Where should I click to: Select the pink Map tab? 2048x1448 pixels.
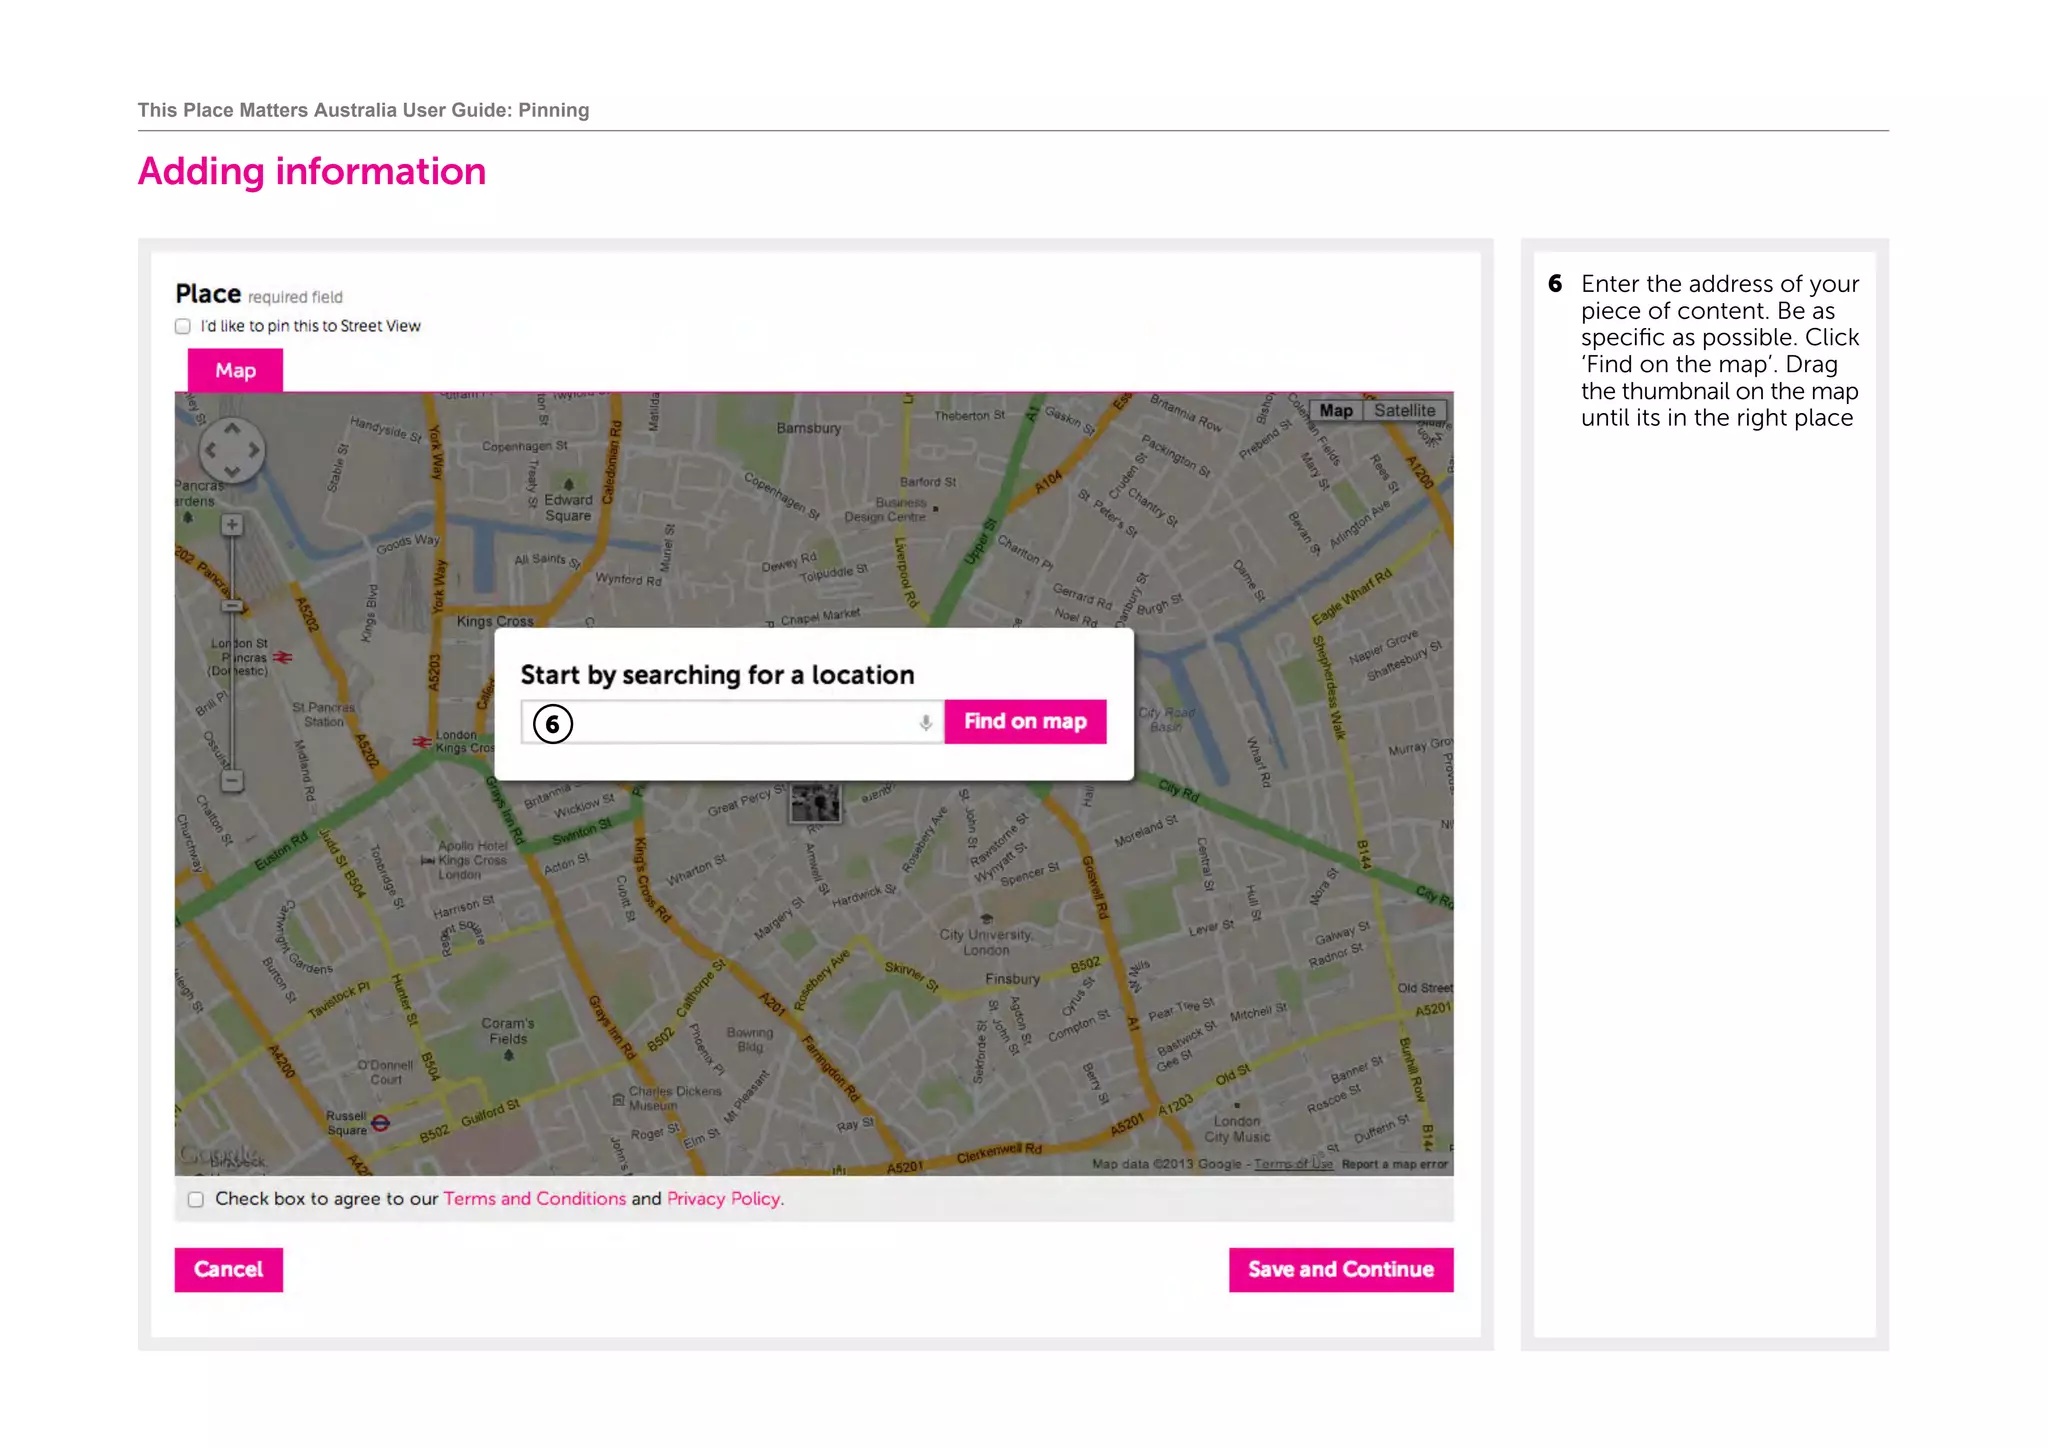point(235,370)
